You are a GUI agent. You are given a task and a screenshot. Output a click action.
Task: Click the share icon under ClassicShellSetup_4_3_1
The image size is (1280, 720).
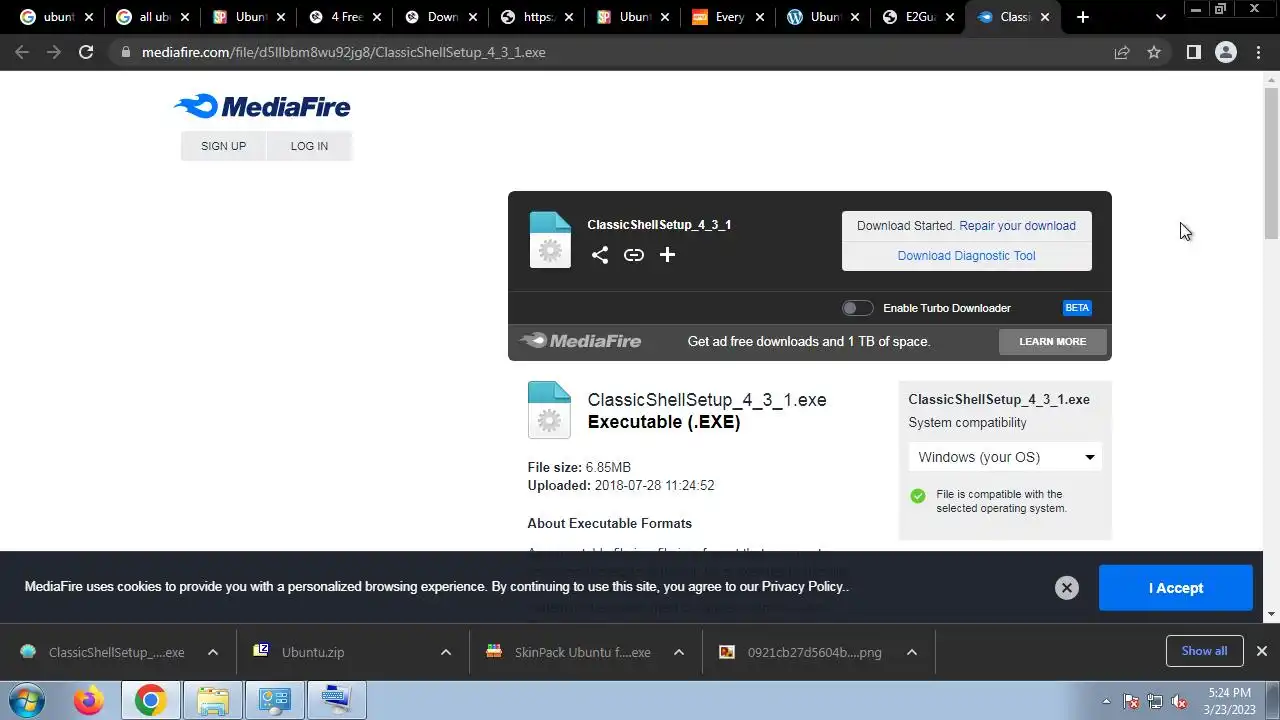pyautogui.click(x=599, y=255)
